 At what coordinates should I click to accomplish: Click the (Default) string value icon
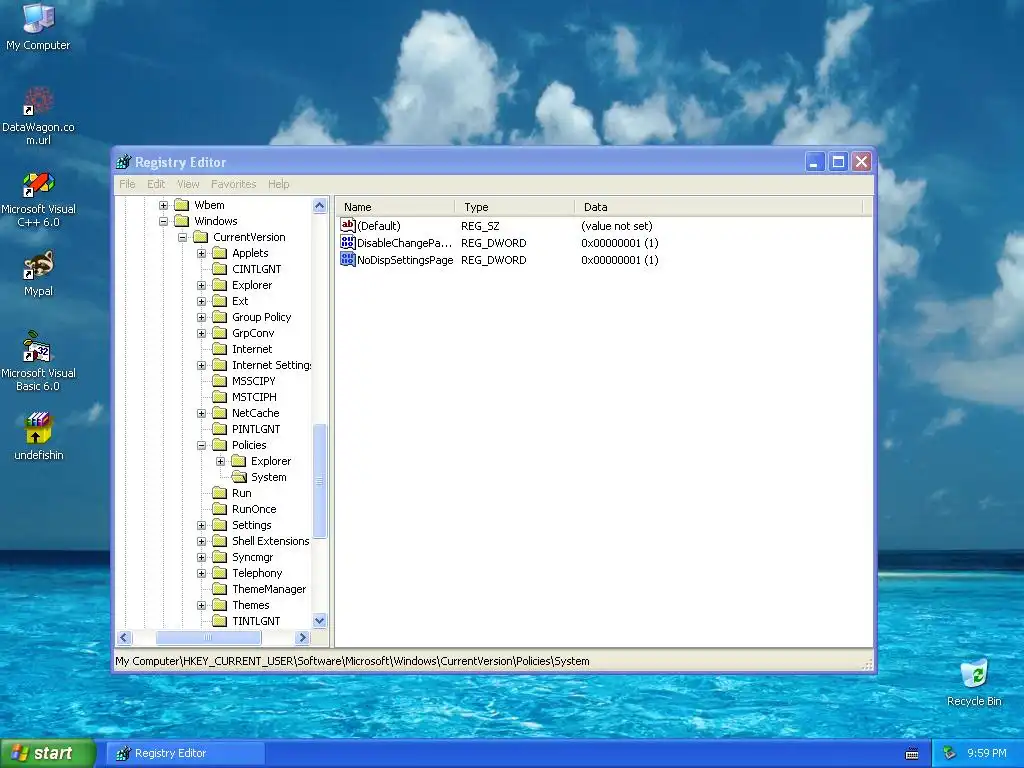(x=347, y=225)
